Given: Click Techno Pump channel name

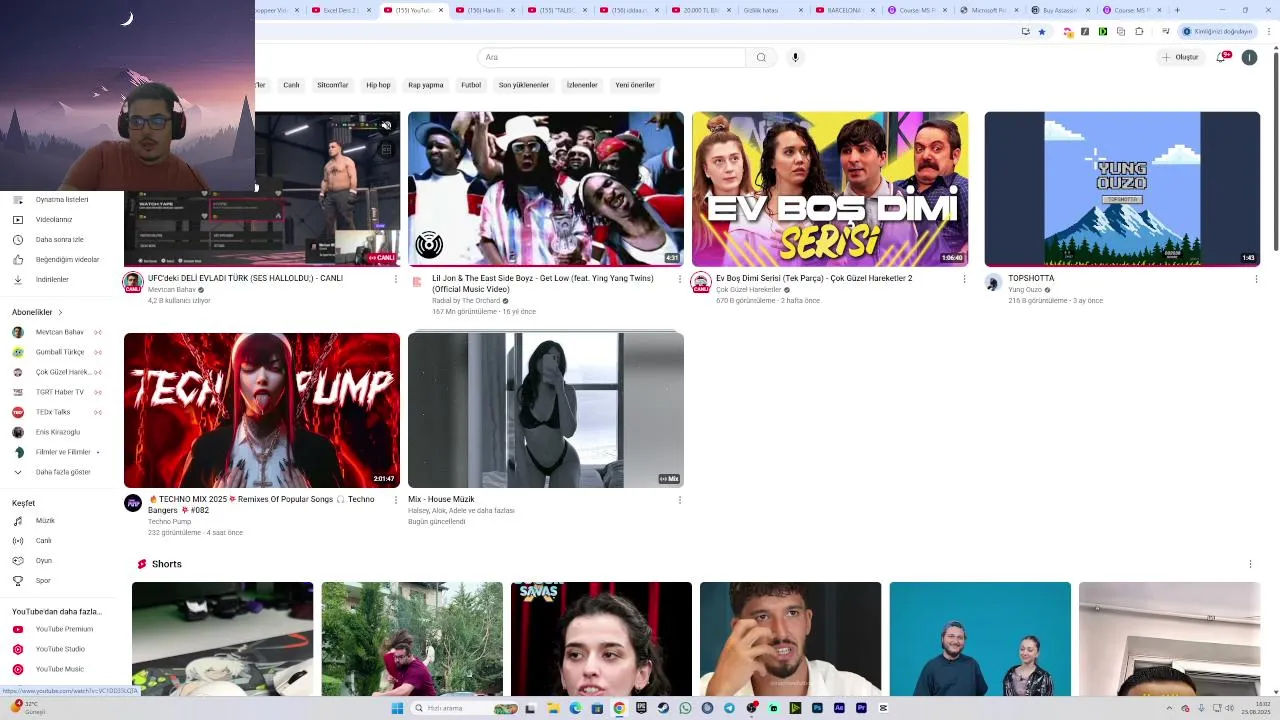Looking at the screenshot, I should tap(169, 522).
